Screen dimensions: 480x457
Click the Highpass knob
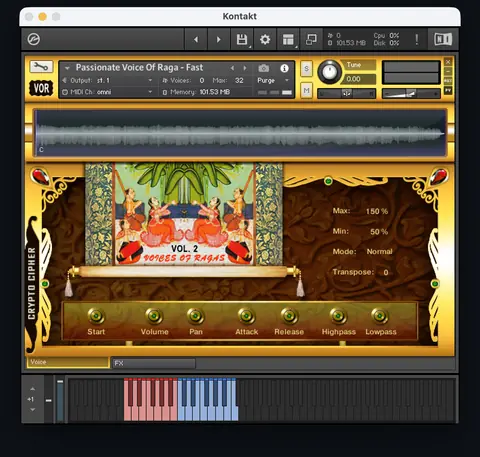pos(338,315)
